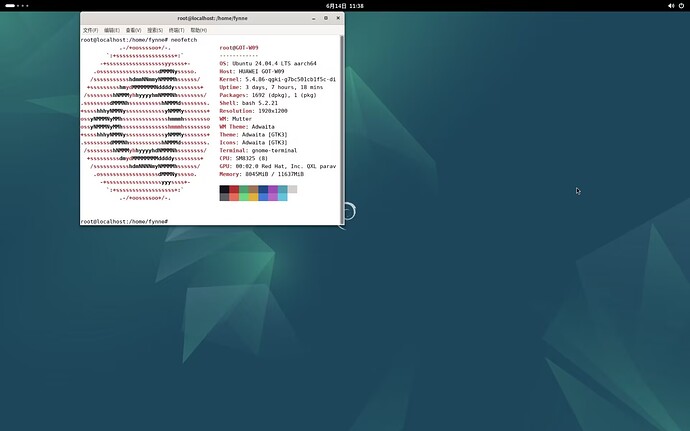This screenshot has height=431, width=690.
Task: Click the Theme: Adwaita [GTK3] line
Action: (x=253, y=135)
